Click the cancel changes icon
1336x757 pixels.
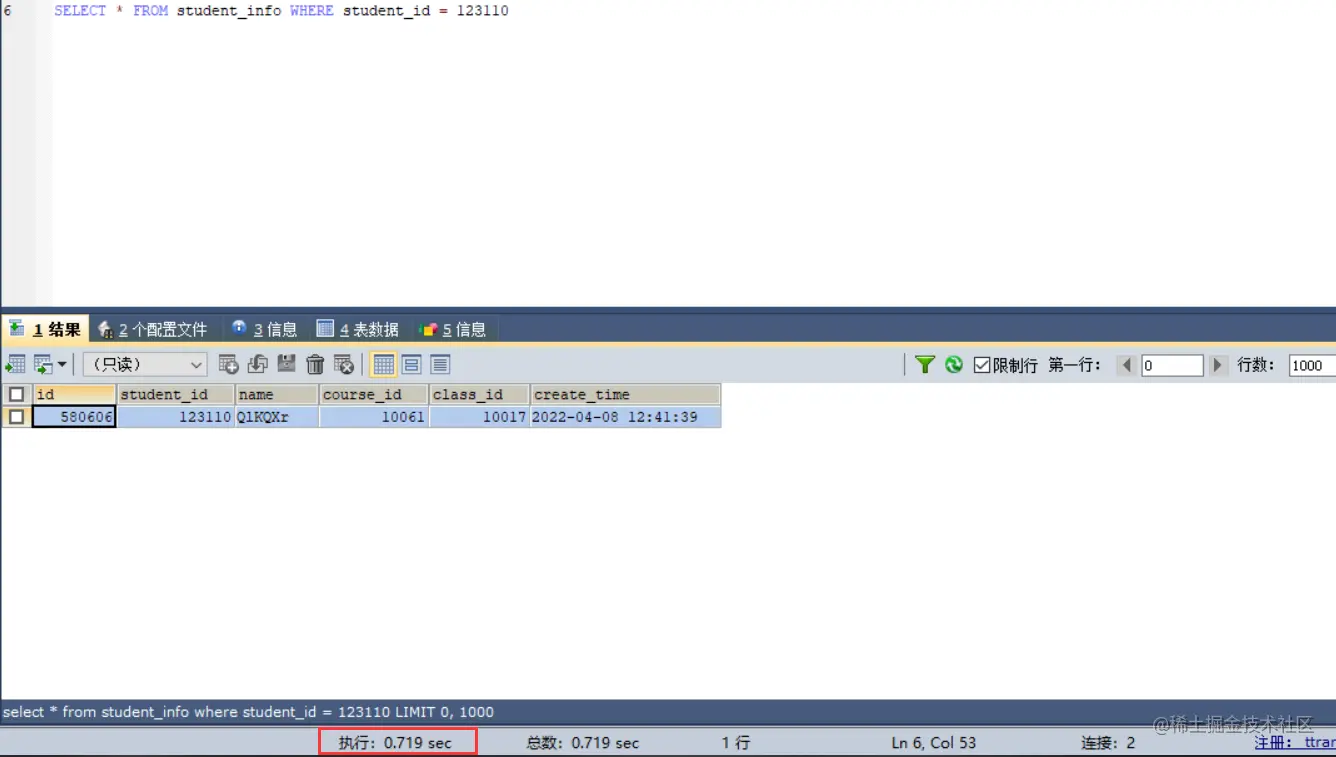(x=344, y=364)
